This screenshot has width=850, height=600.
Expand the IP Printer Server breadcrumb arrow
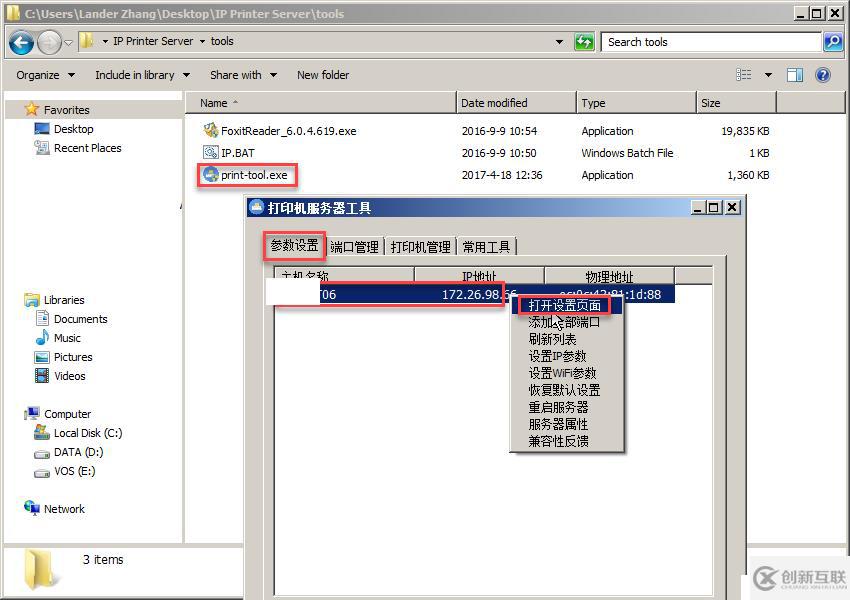(x=202, y=41)
